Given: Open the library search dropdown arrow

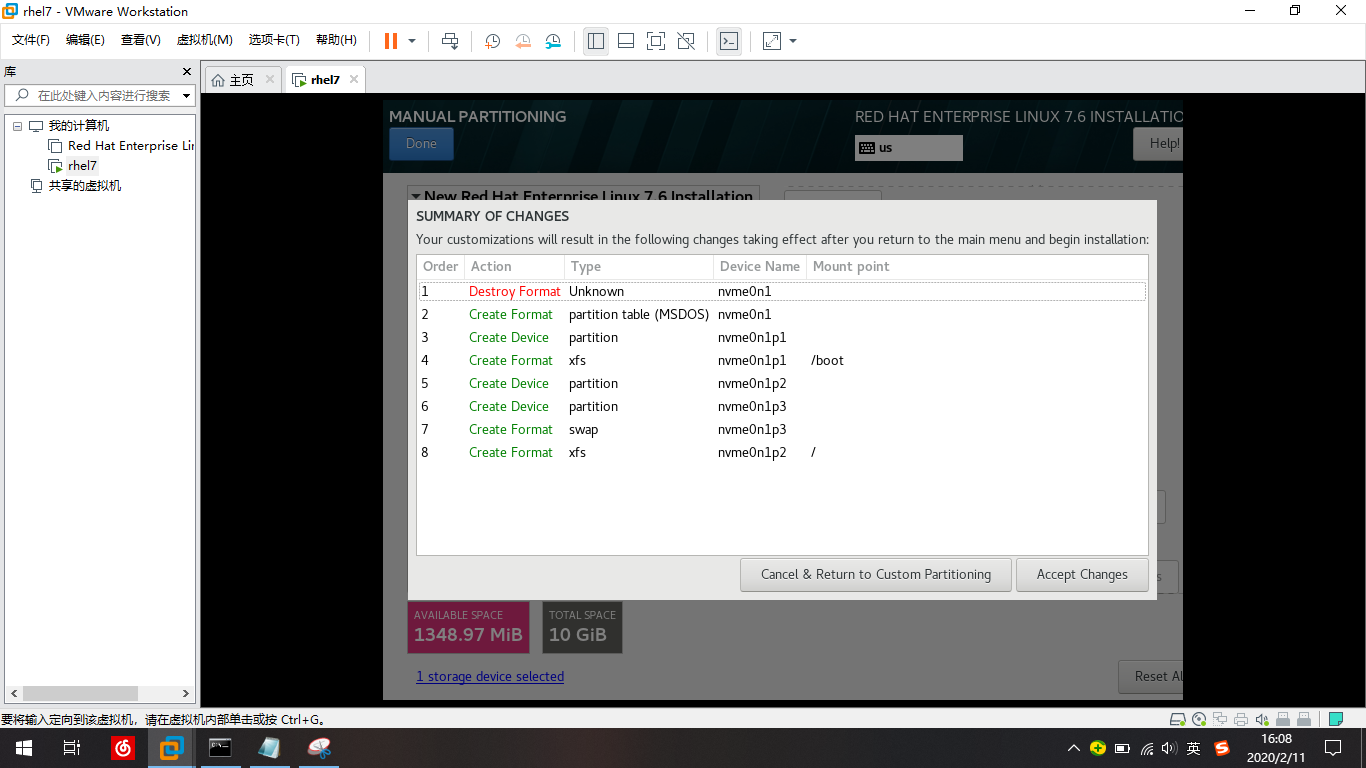Looking at the screenshot, I should click(187, 96).
